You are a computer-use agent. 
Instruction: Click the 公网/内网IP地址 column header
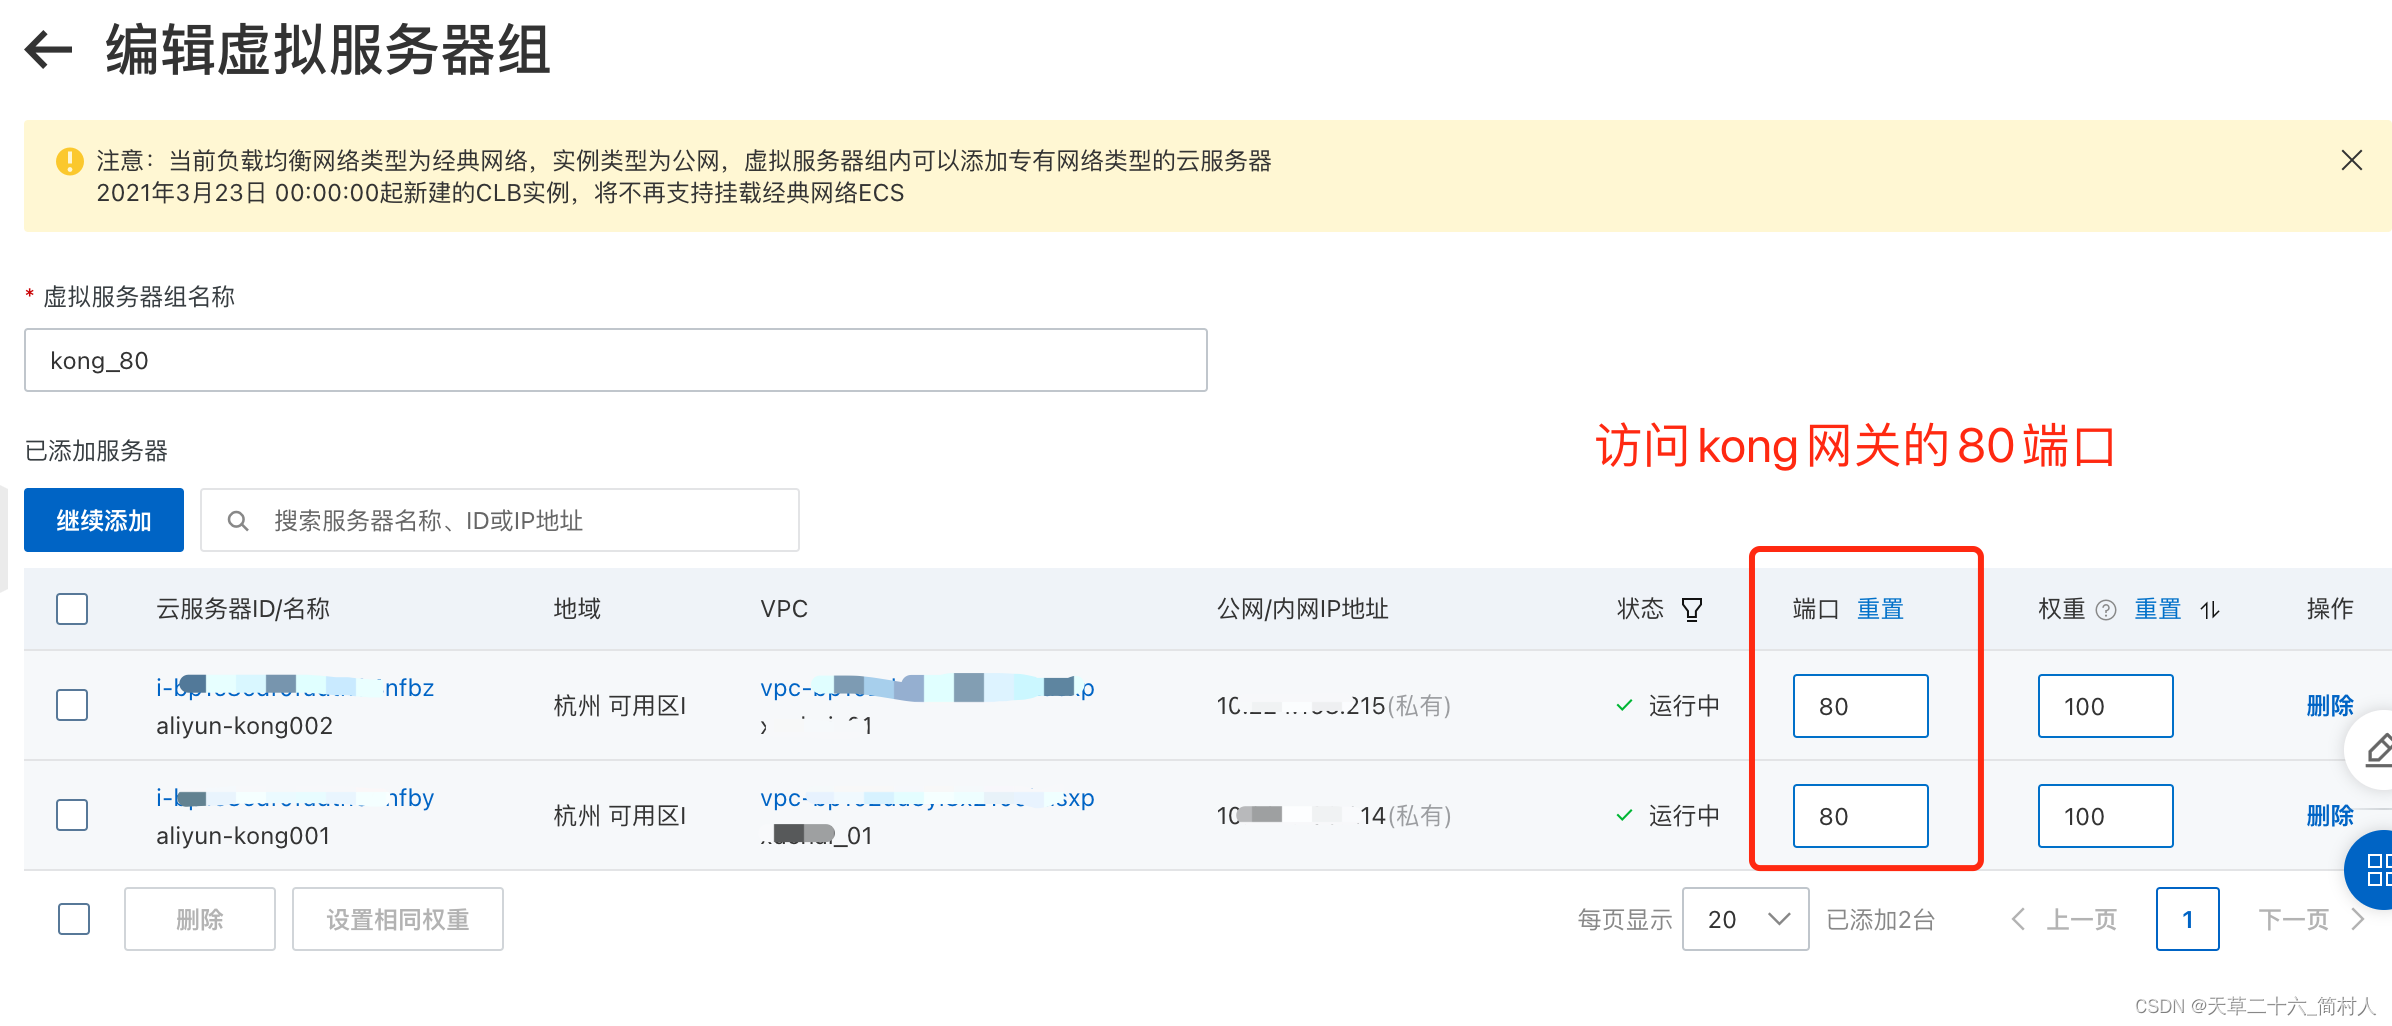click(x=1303, y=609)
